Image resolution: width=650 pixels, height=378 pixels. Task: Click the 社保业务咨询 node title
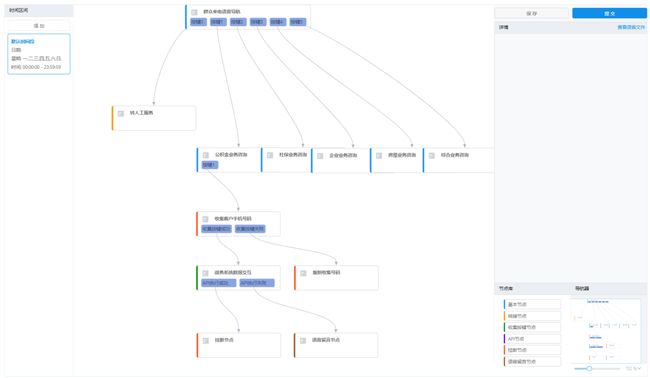[293, 155]
